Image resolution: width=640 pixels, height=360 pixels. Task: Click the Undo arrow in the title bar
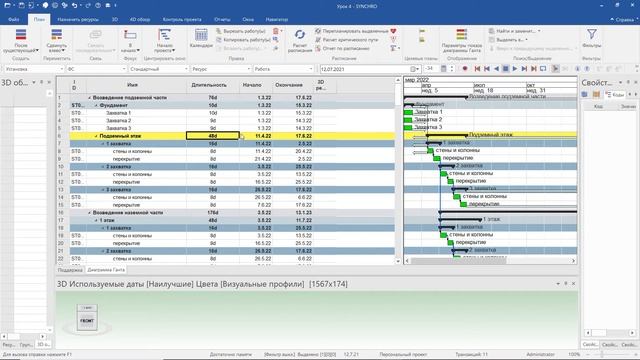75,6
